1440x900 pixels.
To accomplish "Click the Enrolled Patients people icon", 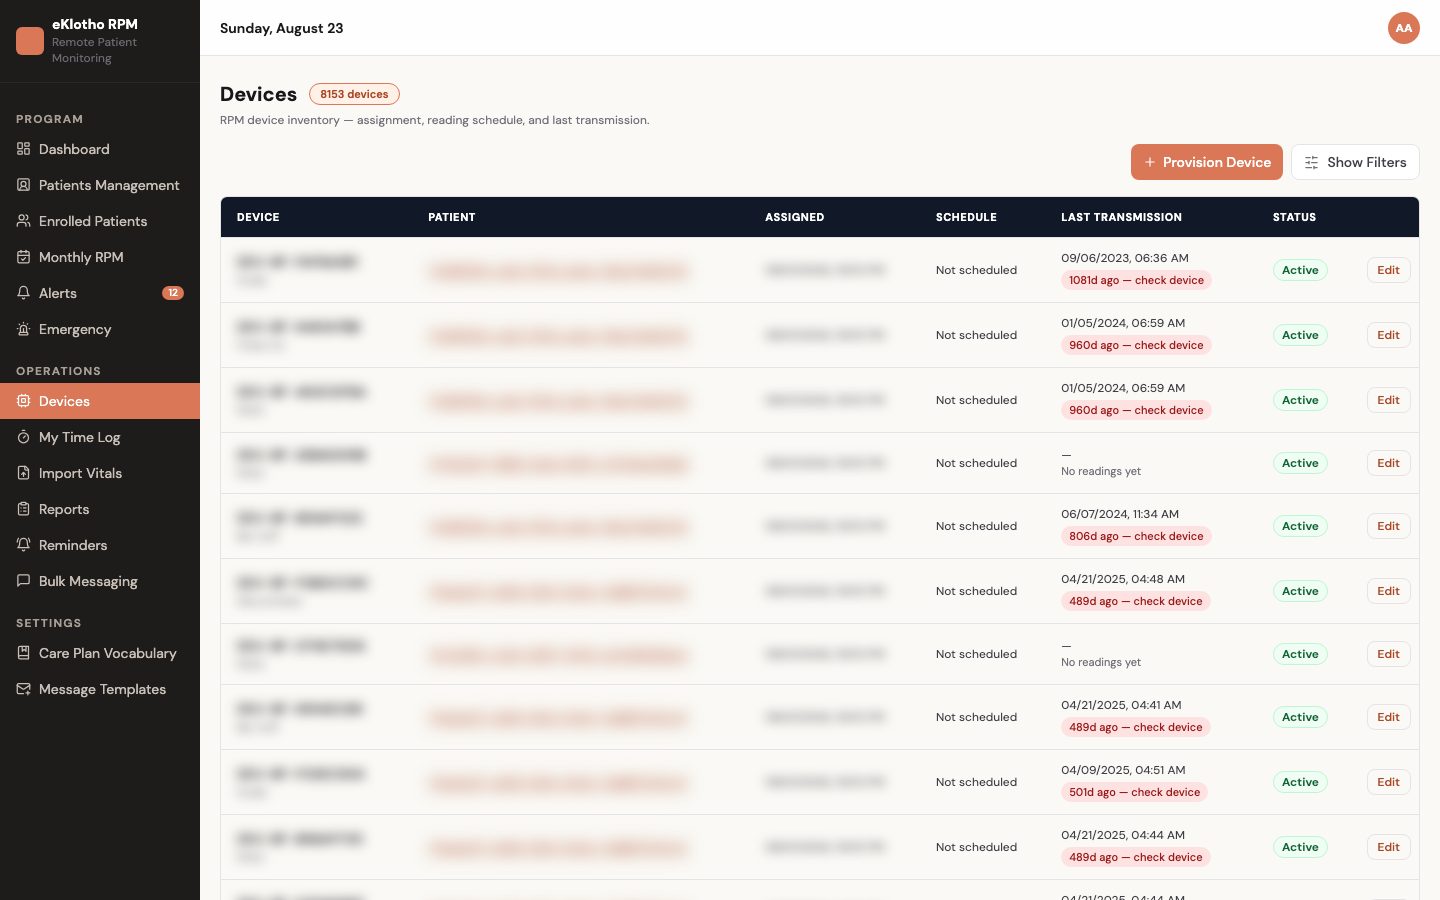I will [x=23, y=221].
